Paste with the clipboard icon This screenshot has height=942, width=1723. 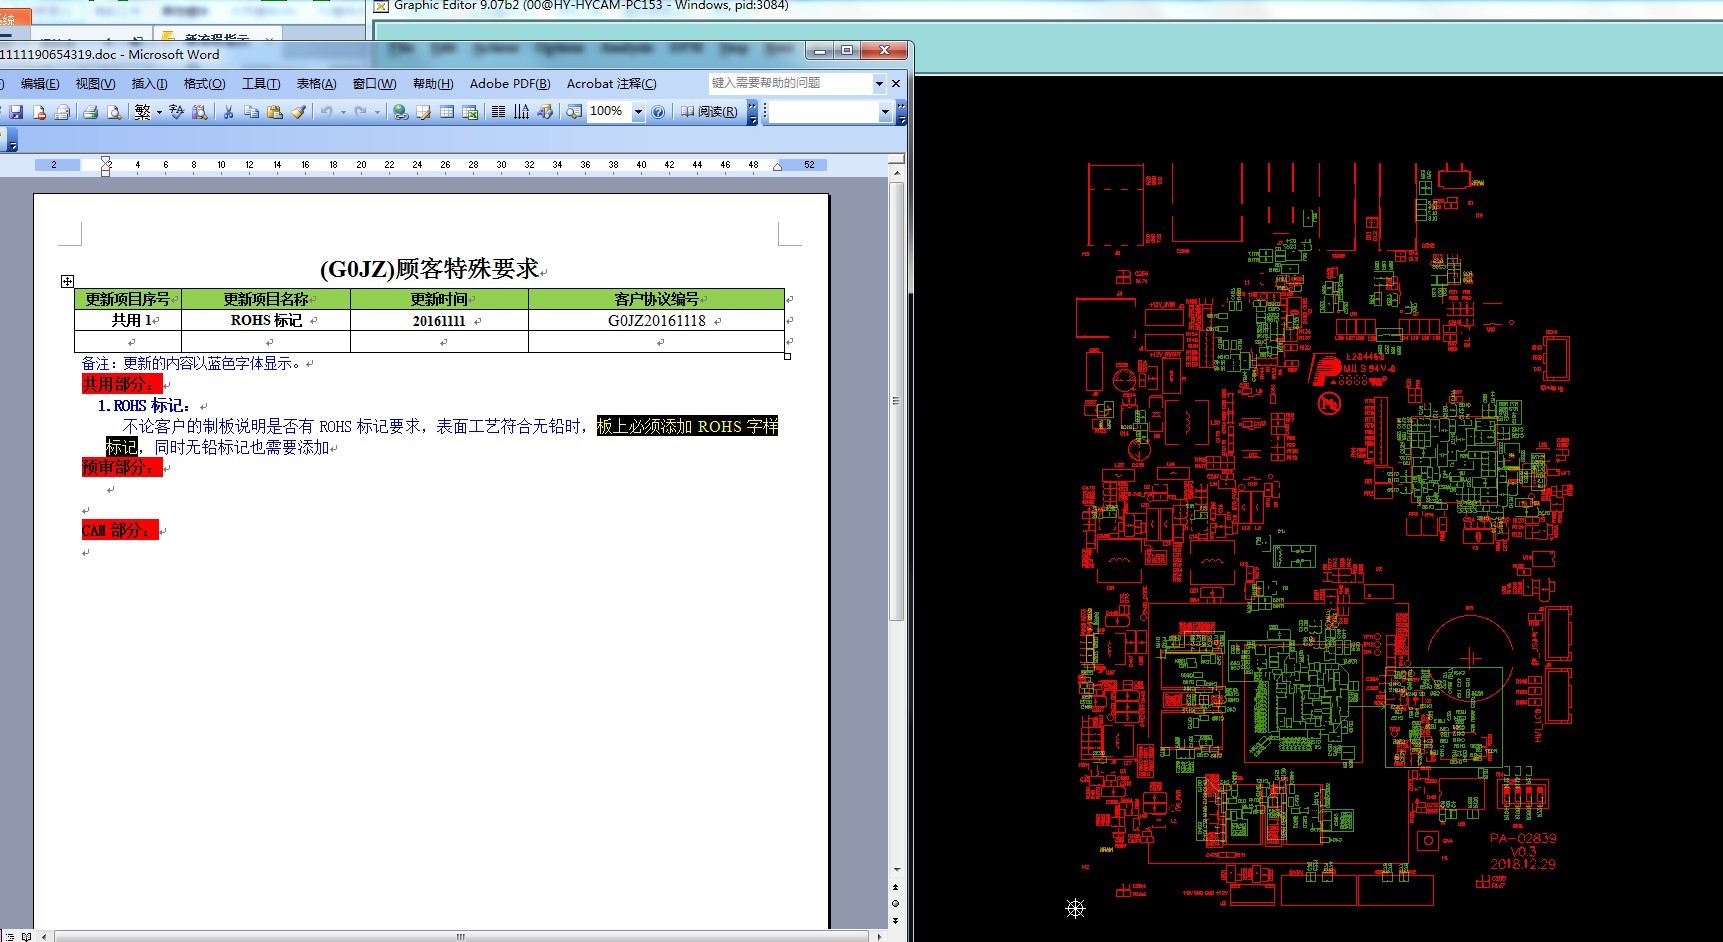(274, 112)
